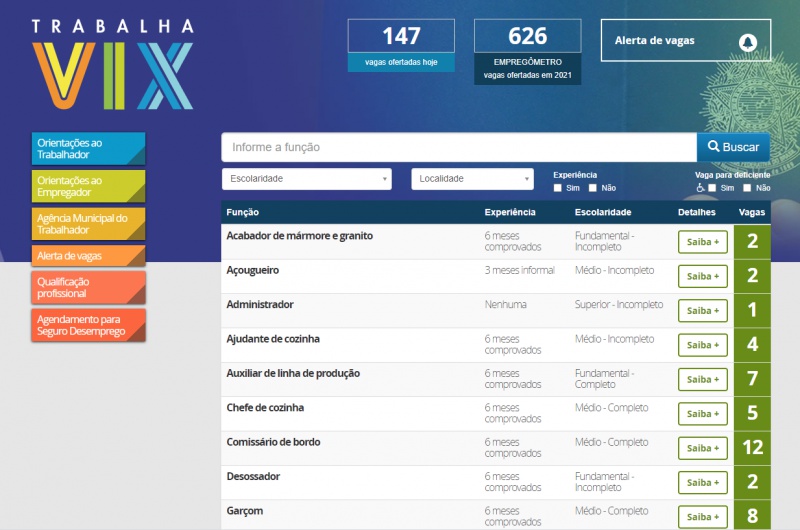Click the Experiência column header
This screenshot has width=800, height=530.
[510, 212]
